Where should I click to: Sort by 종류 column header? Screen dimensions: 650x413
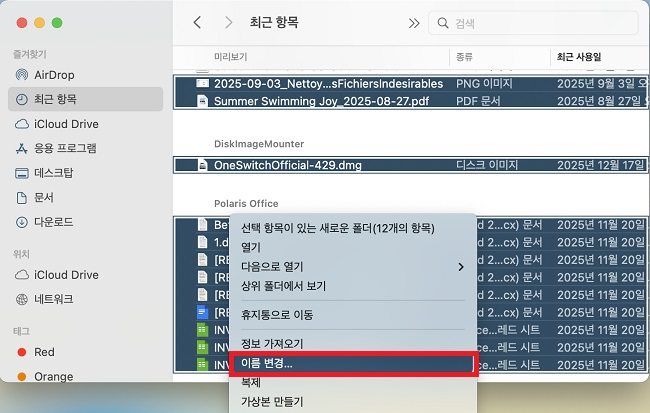(464, 57)
